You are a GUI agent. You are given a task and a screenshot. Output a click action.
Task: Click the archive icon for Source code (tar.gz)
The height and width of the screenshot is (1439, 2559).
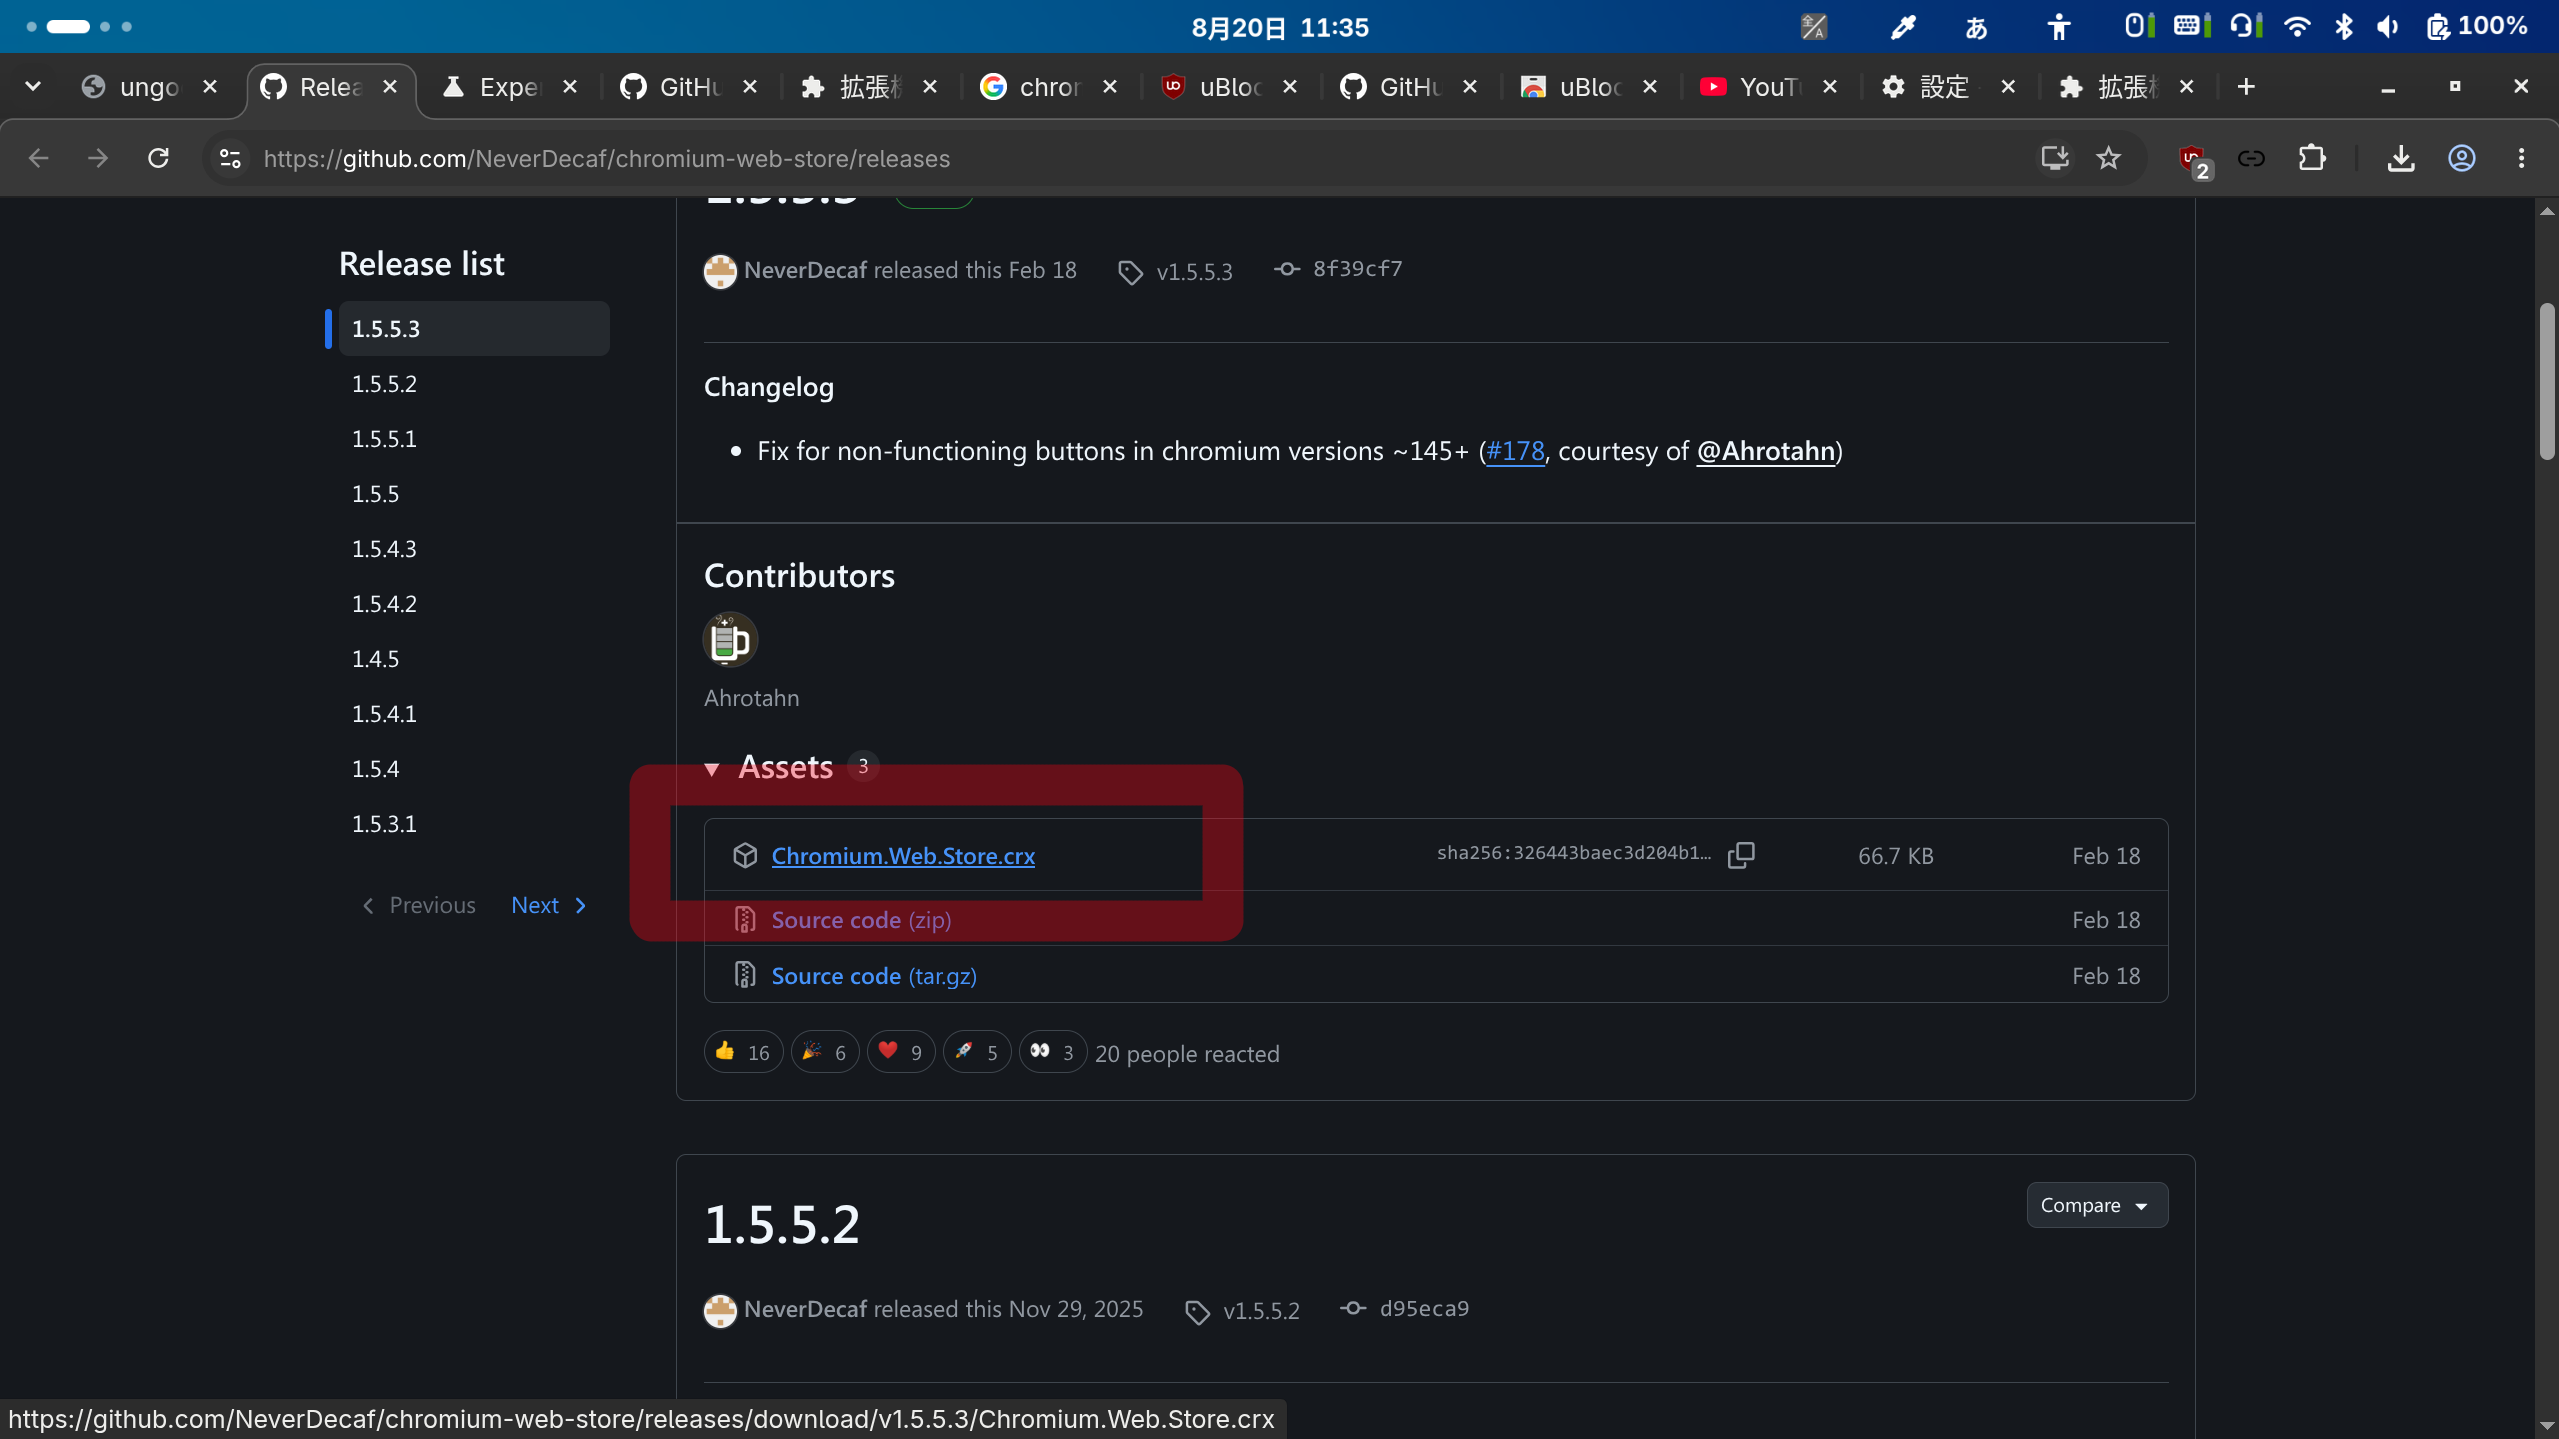(x=745, y=975)
